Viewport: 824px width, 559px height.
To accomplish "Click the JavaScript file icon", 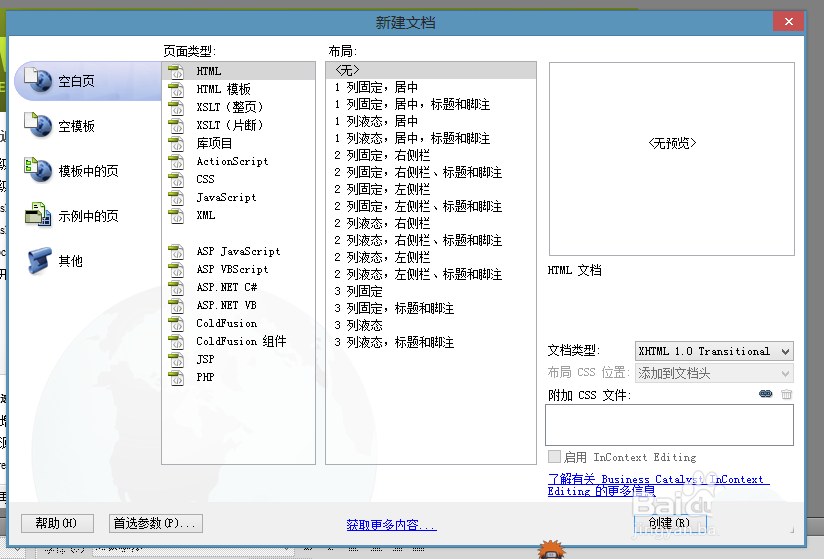I will coord(177,198).
